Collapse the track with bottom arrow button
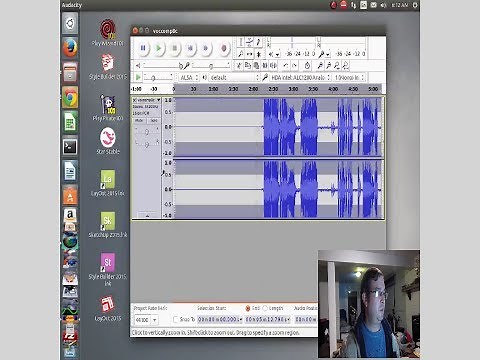The width and height of the screenshot is (480, 360). tap(147, 216)
